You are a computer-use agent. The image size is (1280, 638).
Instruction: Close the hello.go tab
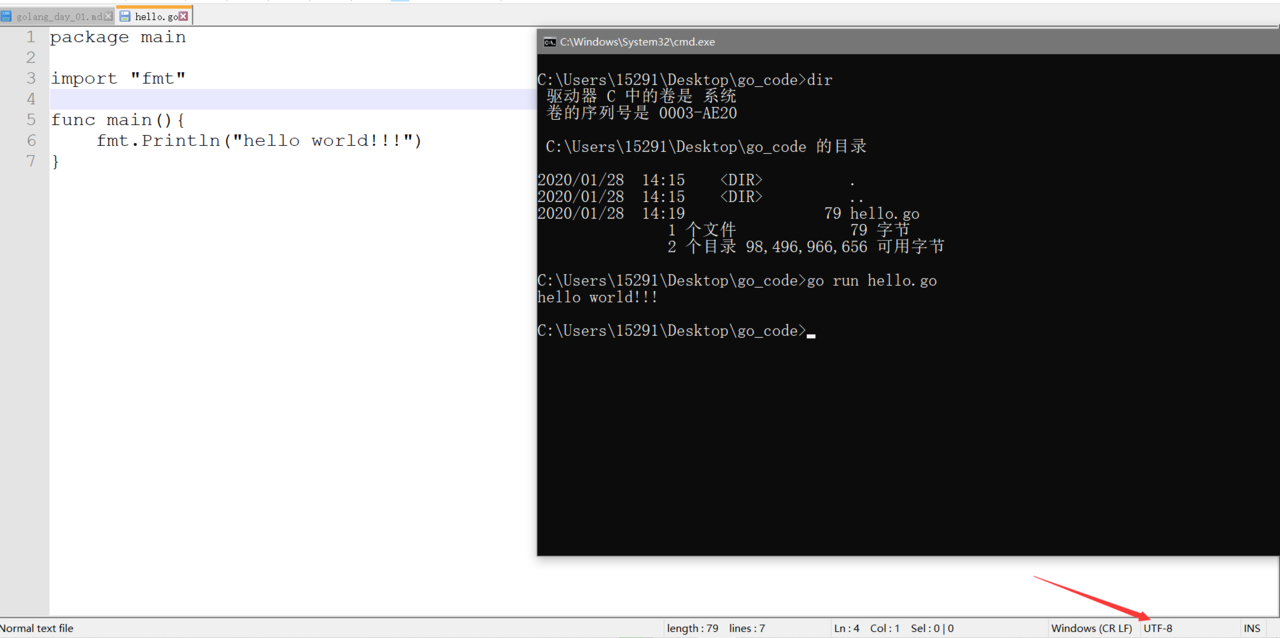click(184, 17)
